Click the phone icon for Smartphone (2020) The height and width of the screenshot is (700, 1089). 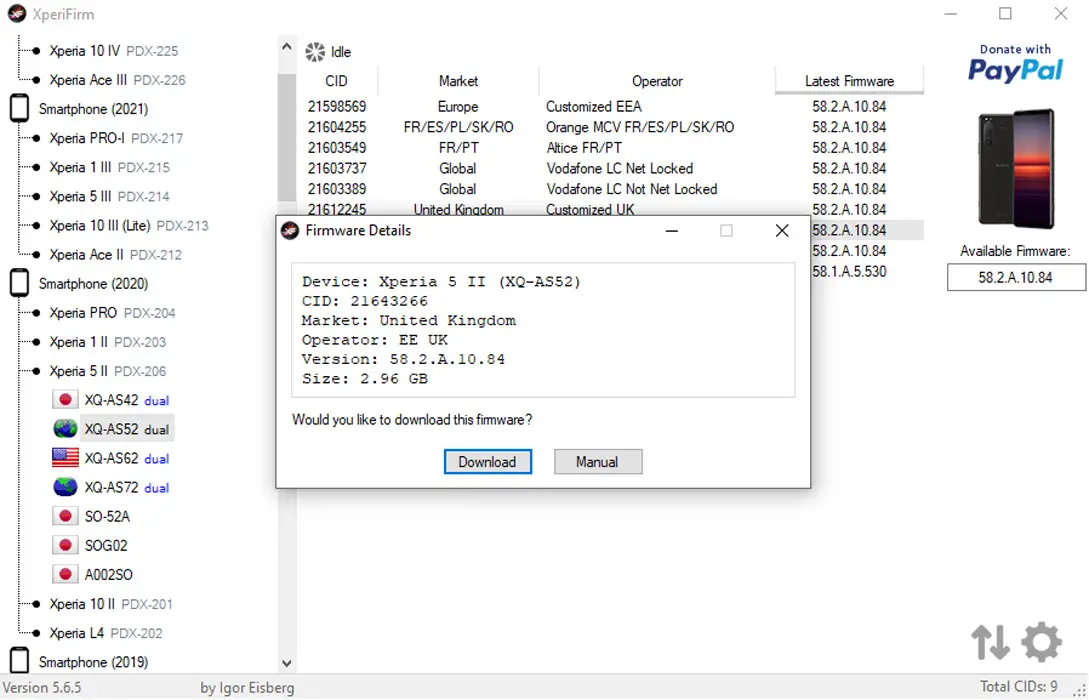[x=19, y=284]
